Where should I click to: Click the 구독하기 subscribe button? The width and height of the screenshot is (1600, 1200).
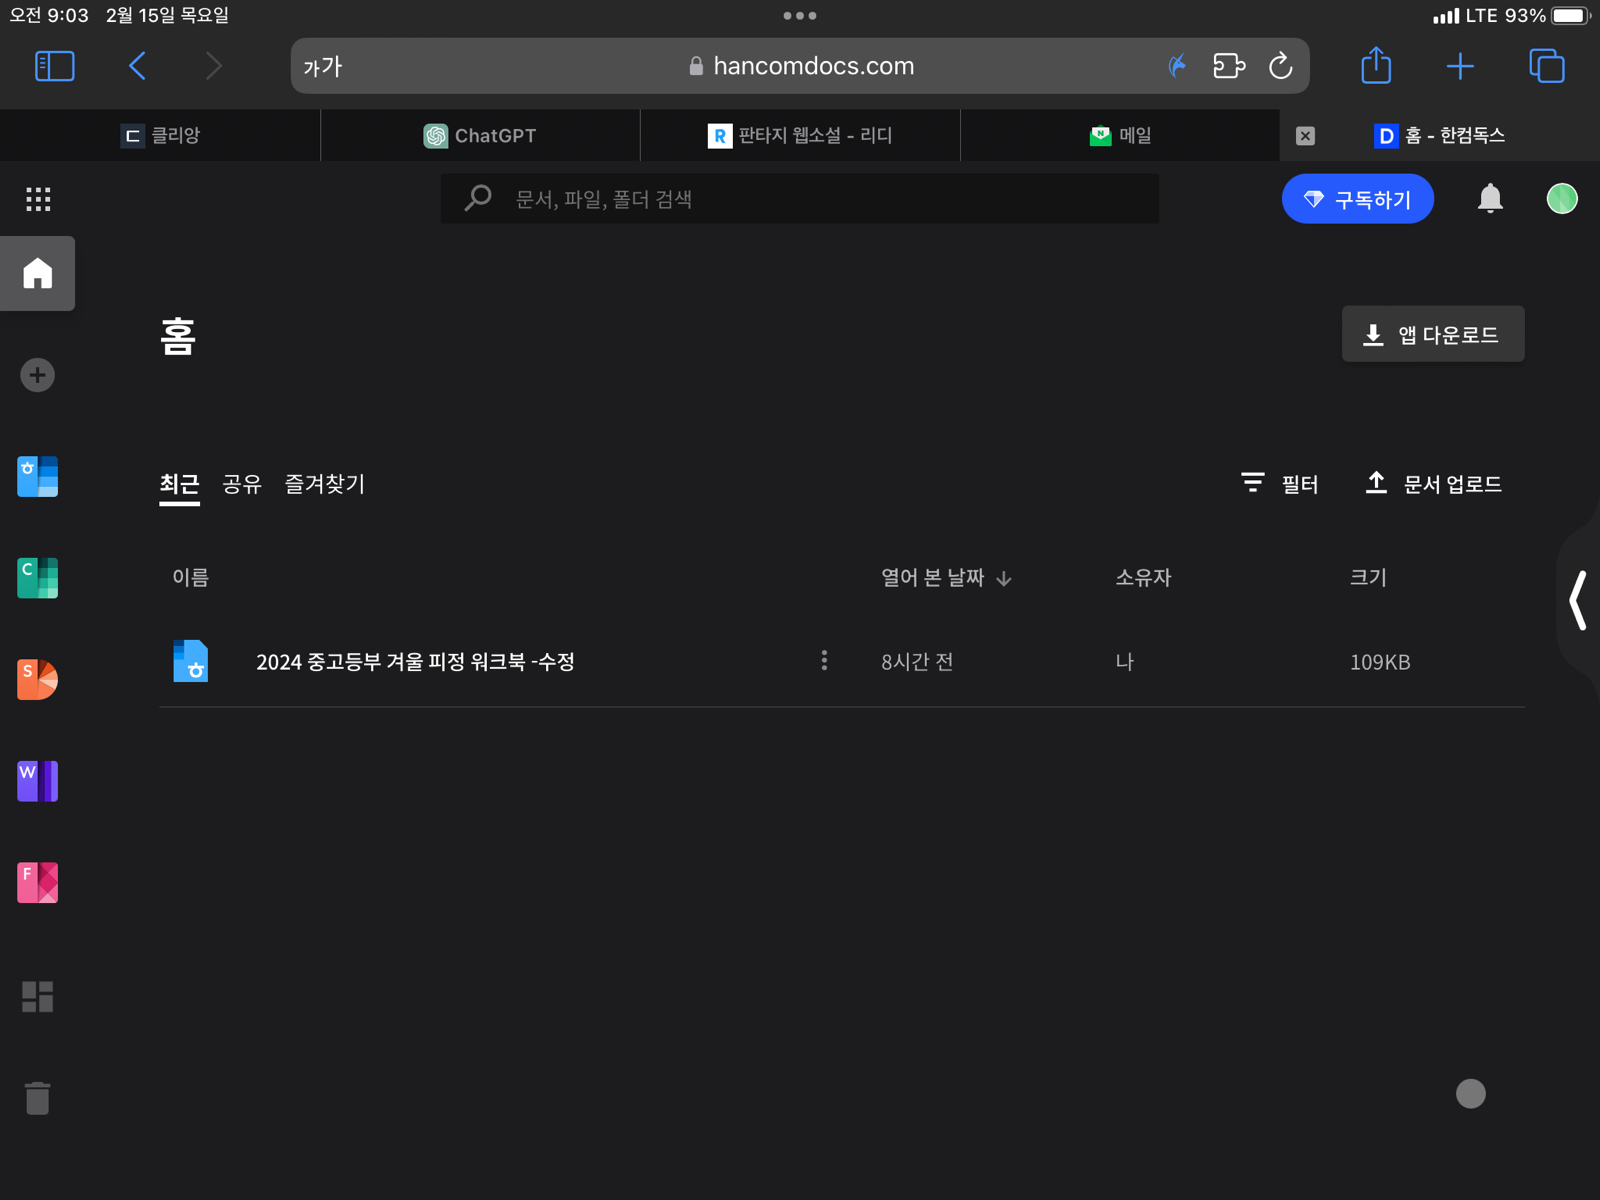(1357, 199)
